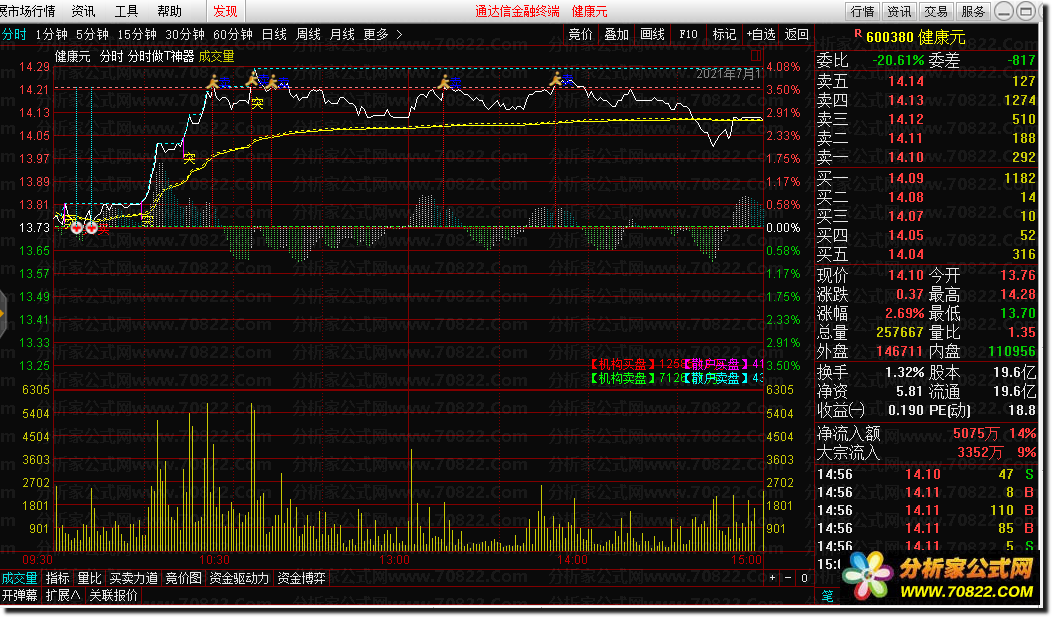Select the 量比 bottom tab
This screenshot has height=617, width=1053.
click(x=89, y=578)
